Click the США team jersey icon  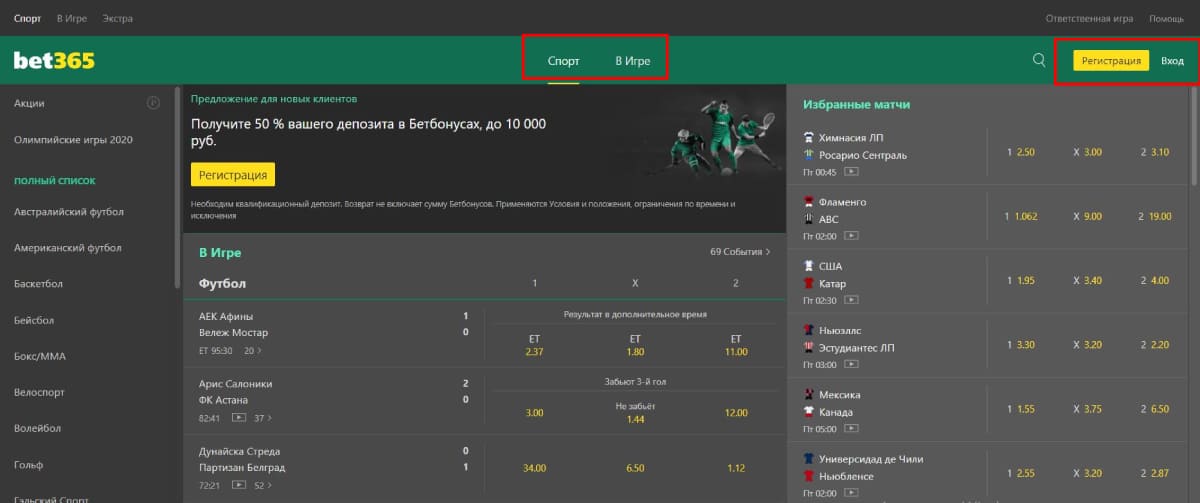point(809,266)
